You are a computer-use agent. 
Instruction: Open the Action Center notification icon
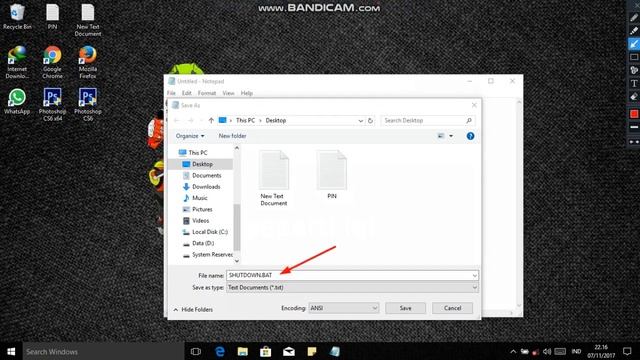(627, 351)
